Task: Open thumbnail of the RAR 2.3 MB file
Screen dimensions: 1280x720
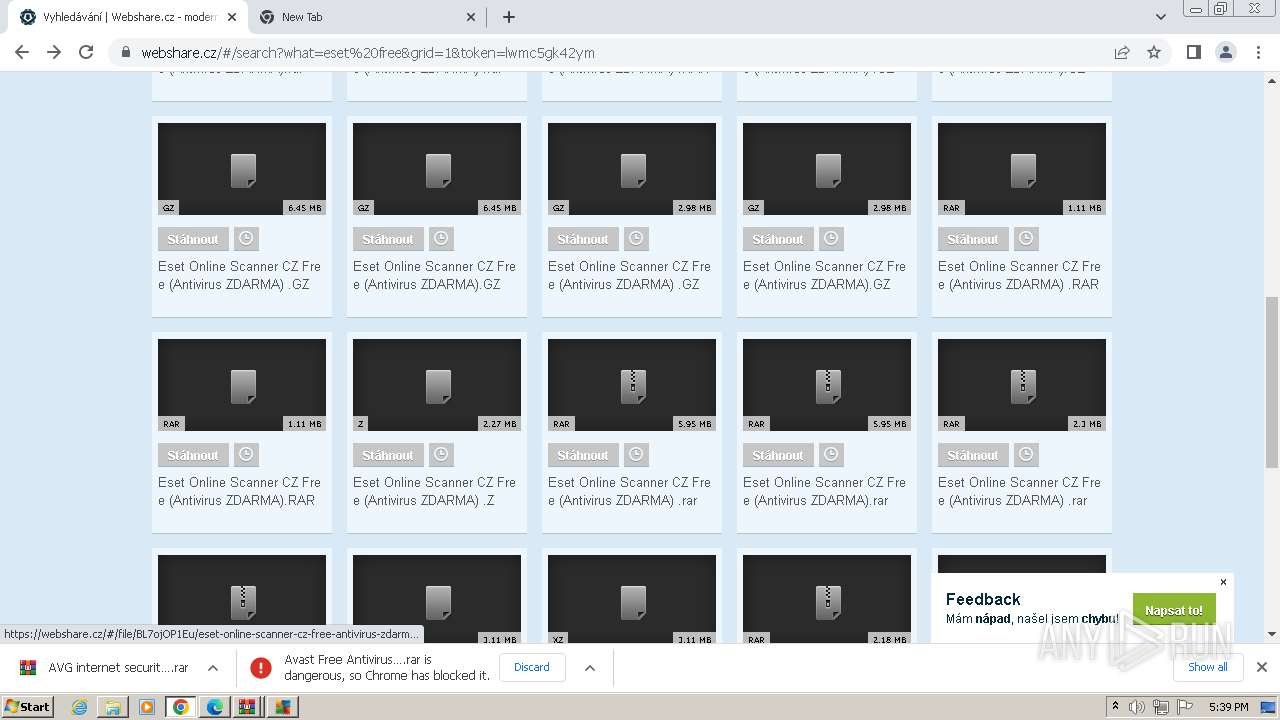Action: tap(1022, 385)
